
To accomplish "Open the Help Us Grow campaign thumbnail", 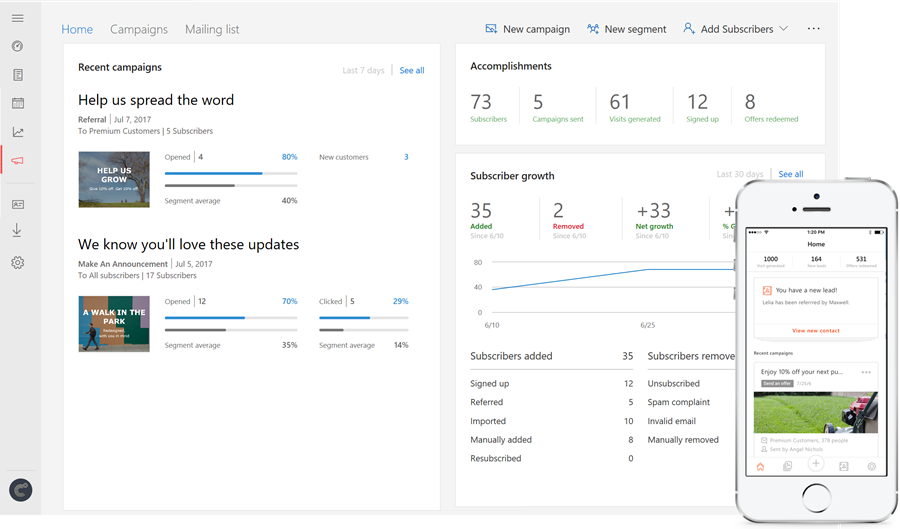I will coord(114,180).
